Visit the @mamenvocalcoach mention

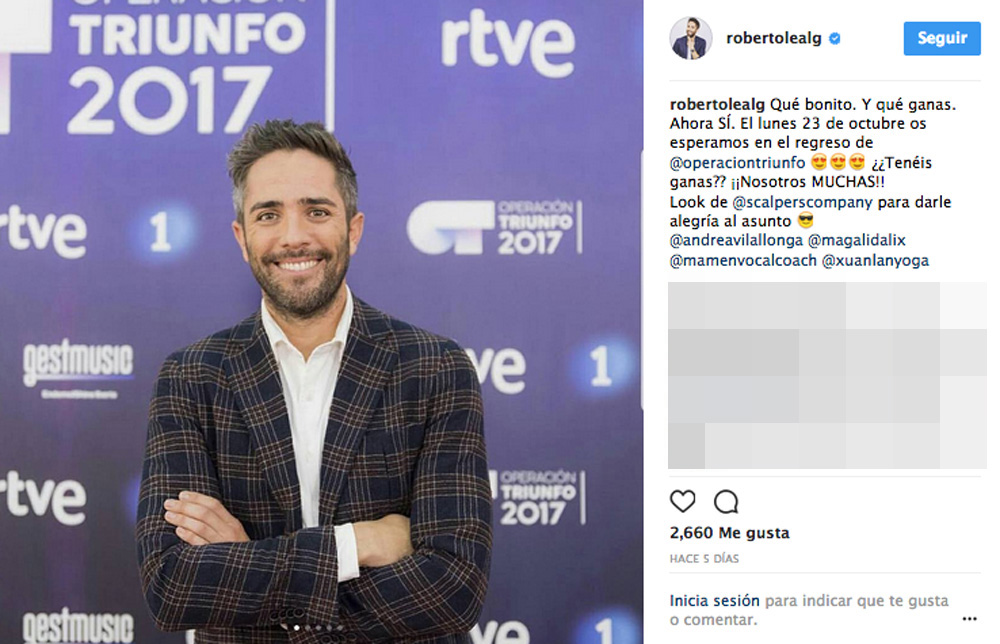click(x=743, y=261)
